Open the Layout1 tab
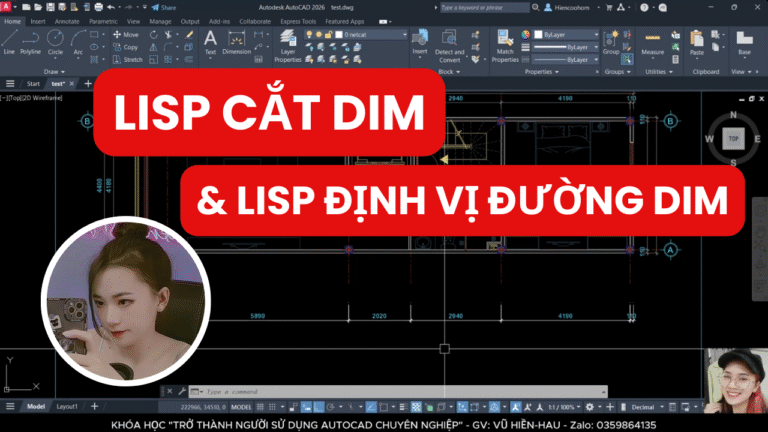768x432 pixels. click(x=67, y=408)
